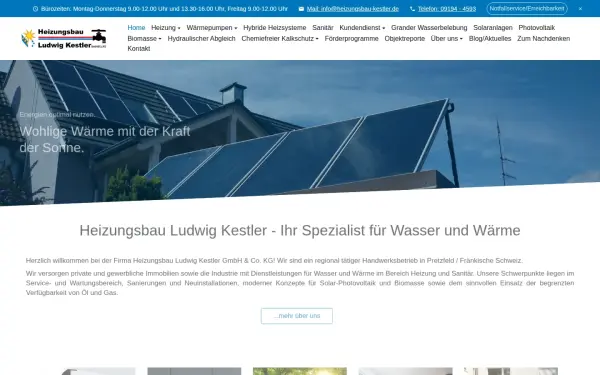This screenshot has width=600, height=375.
Task: Click hero headline 'Wohlige Wärme mit der Kraft der Sonne.'
Action: 105,139
